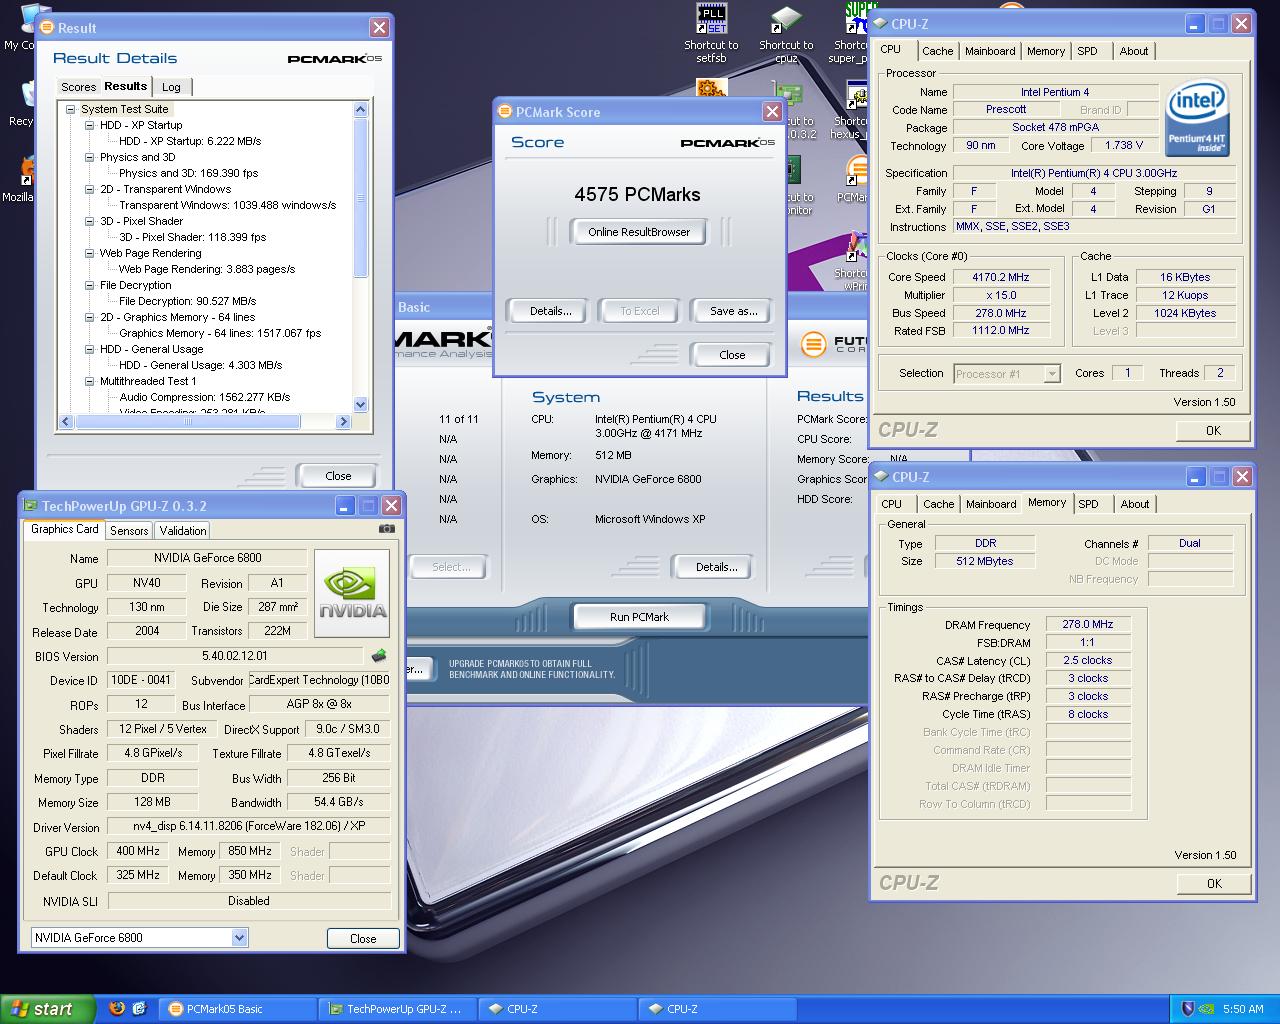Click Save as button in PCMark Score
This screenshot has width=1280, height=1024.
(x=733, y=311)
